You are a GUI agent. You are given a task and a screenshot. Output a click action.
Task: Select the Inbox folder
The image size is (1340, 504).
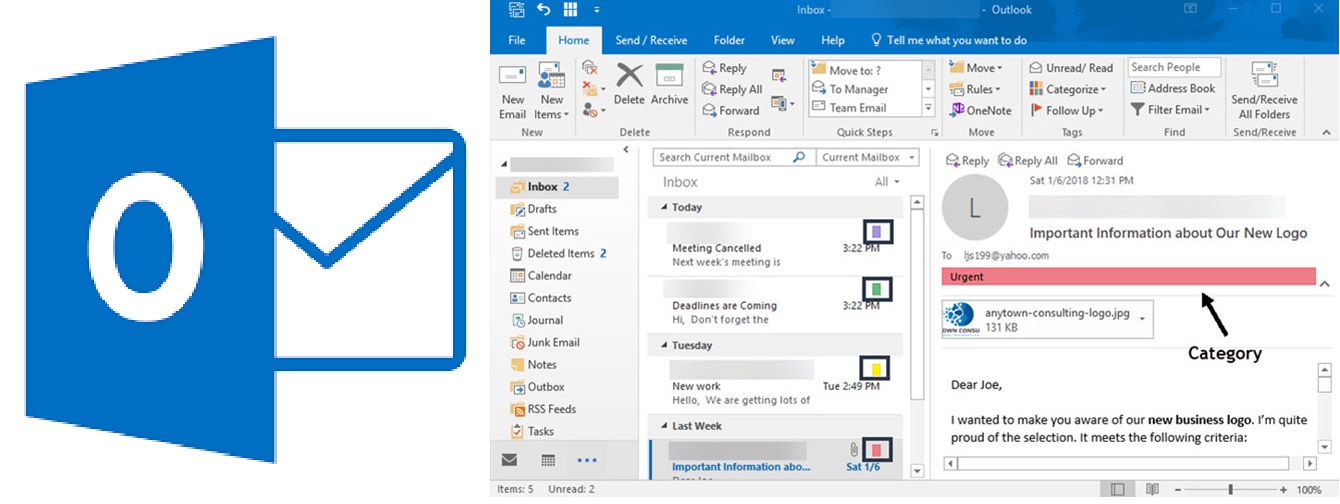pyautogui.click(x=558, y=187)
